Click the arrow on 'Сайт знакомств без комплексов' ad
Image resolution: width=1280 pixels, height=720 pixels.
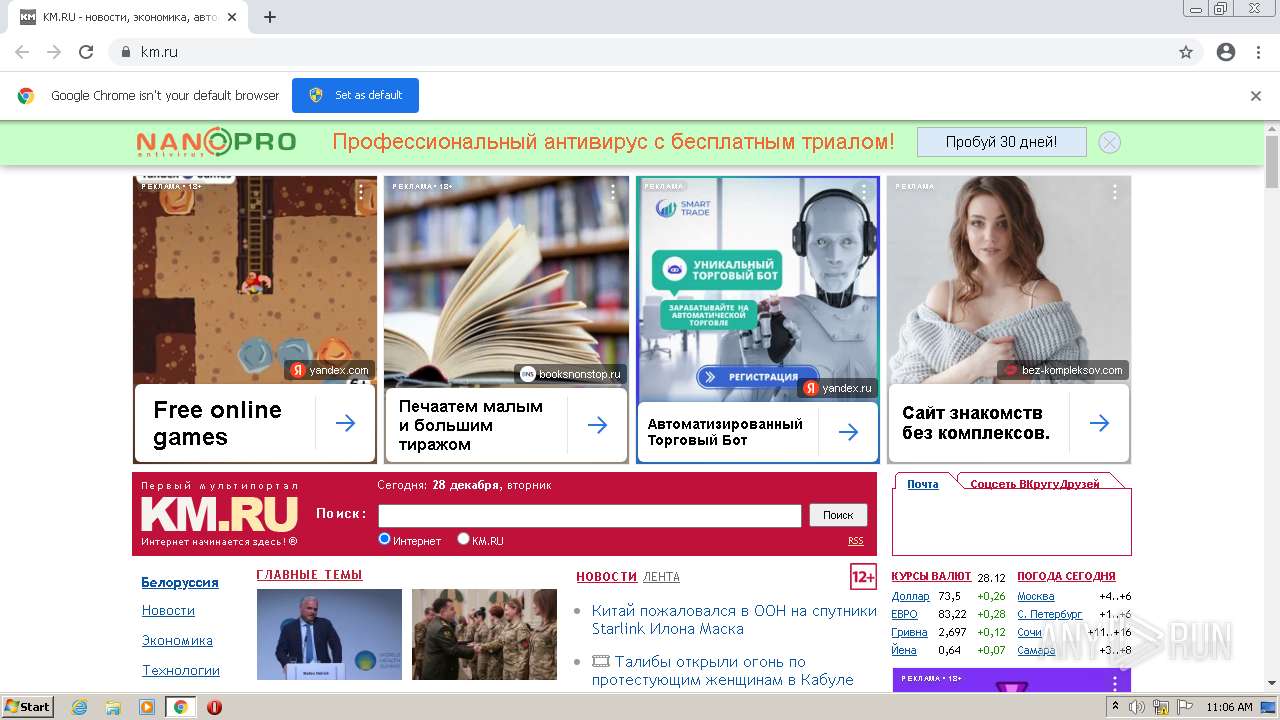(1100, 423)
